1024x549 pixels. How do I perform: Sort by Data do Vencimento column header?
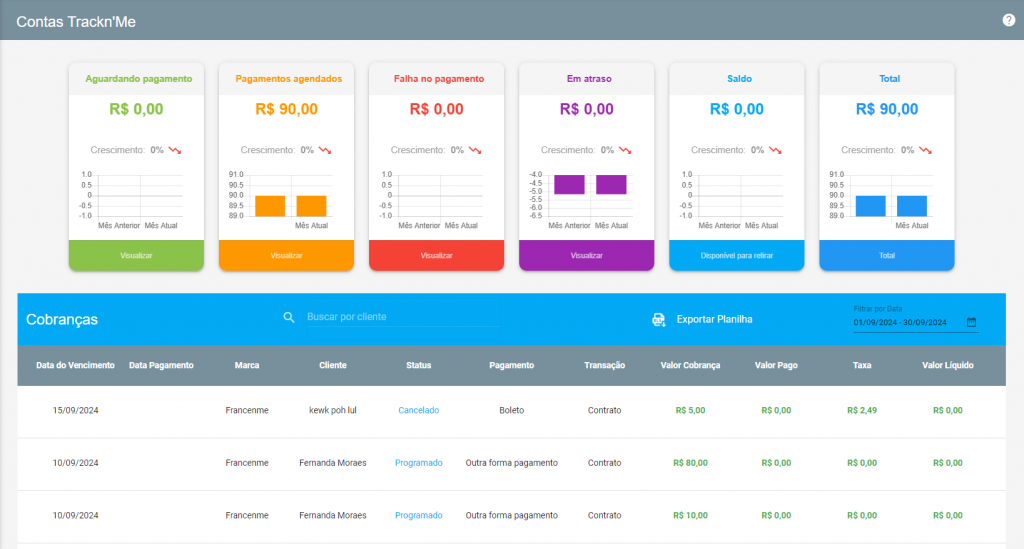pos(75,366)
